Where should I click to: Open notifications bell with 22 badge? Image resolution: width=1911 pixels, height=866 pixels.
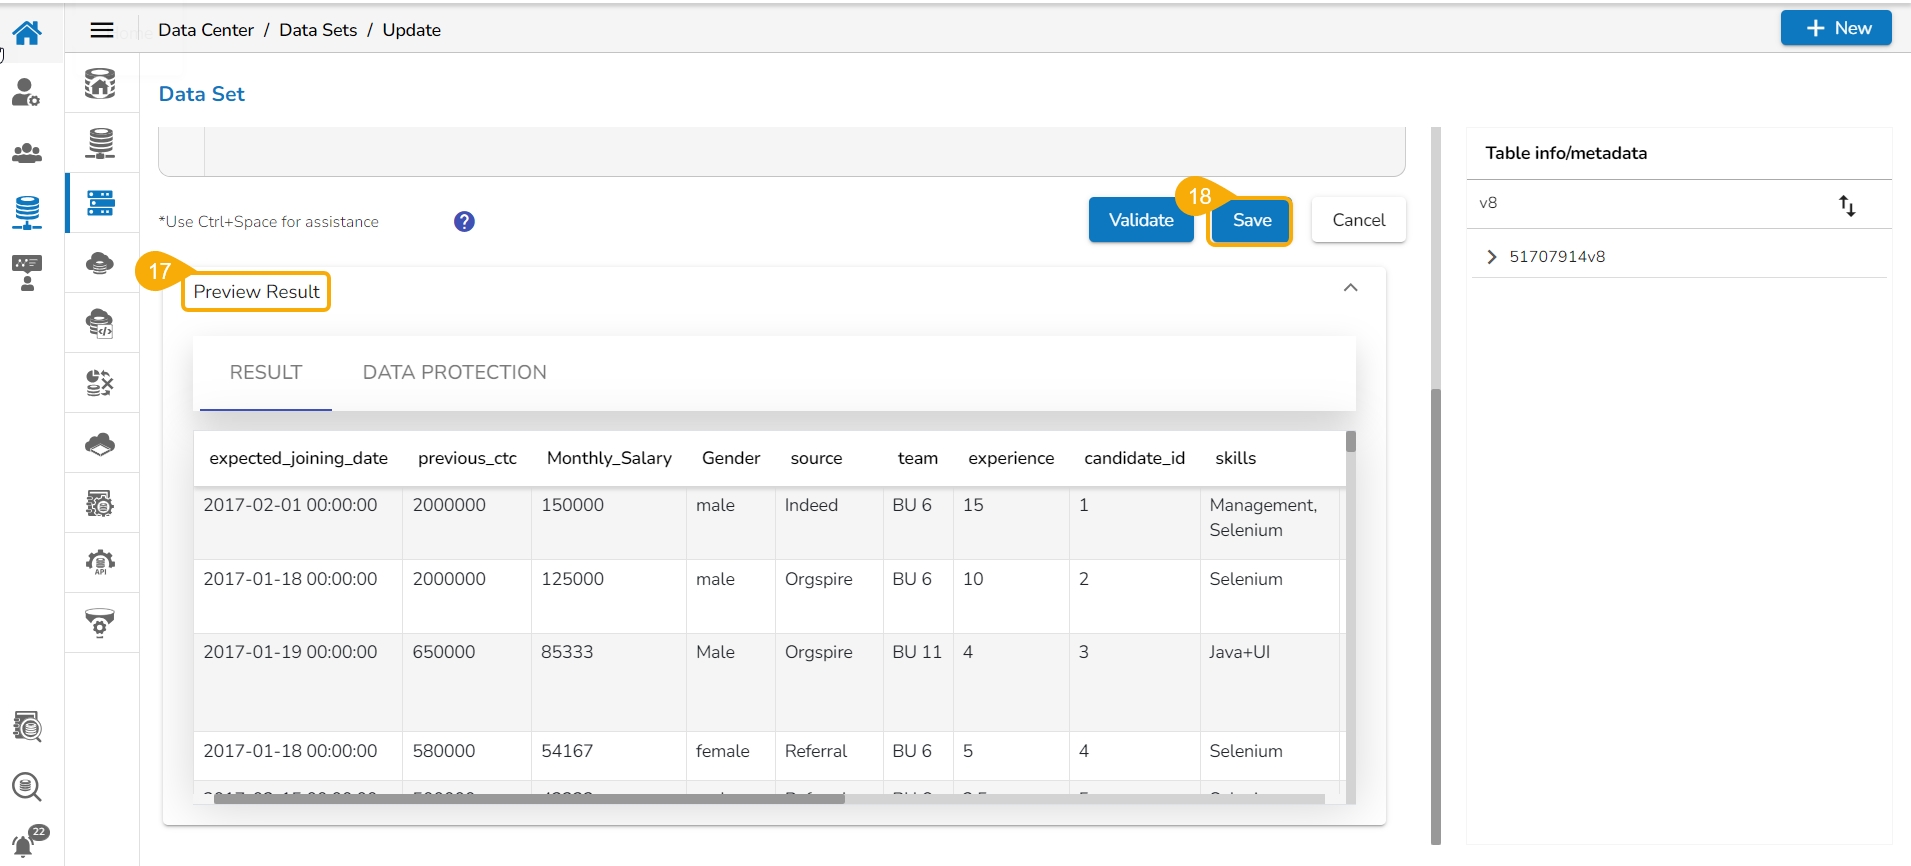click(25, 843)
